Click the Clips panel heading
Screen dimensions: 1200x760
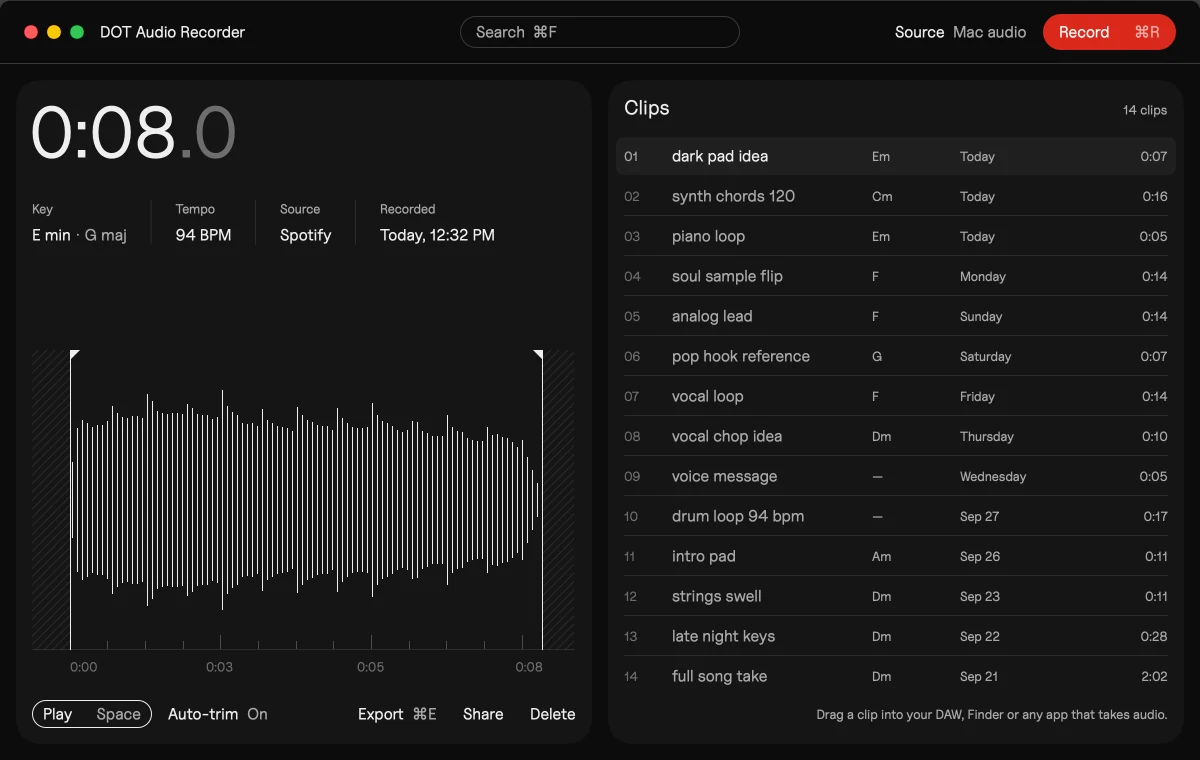tap(647, 108)
